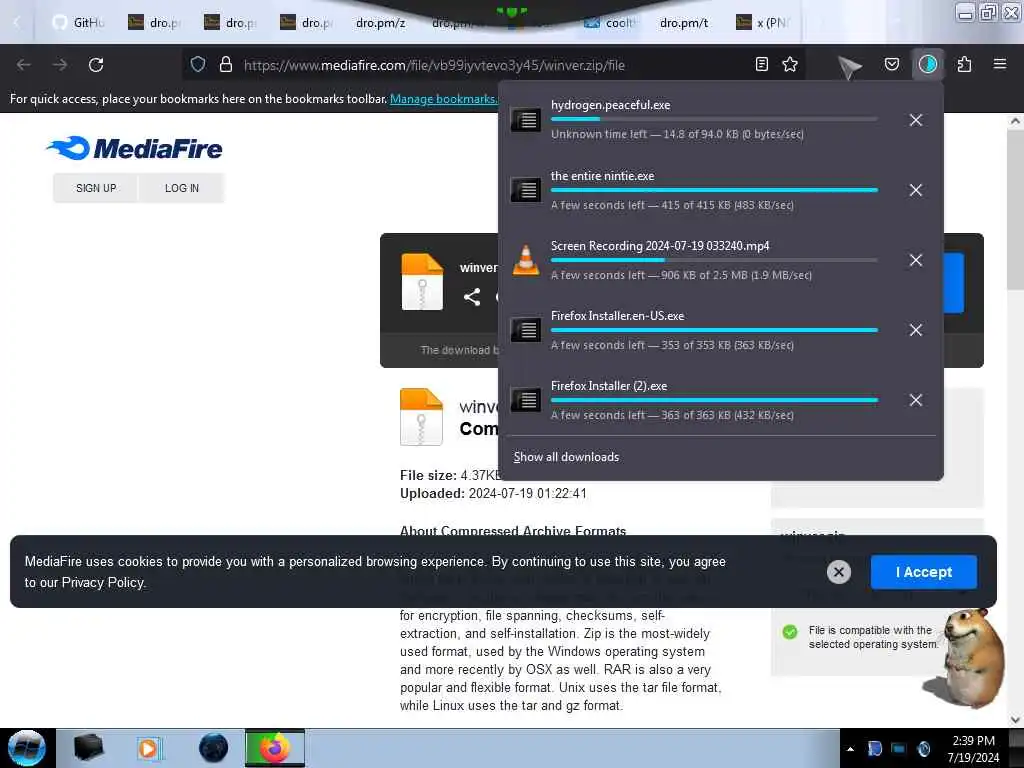Cancel the entire nintie.exe download
Screen dimensions: 1024x768
(x=916, y=190)
